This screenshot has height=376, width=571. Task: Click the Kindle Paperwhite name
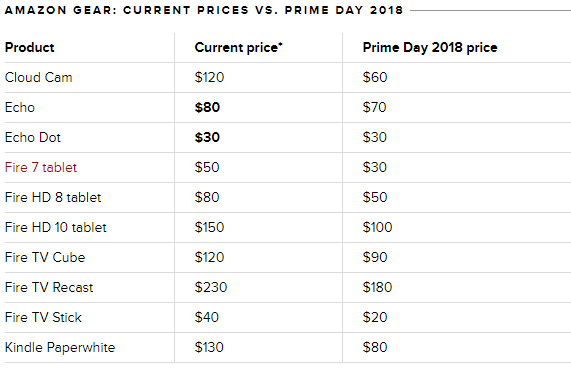(x=60, y=347)
